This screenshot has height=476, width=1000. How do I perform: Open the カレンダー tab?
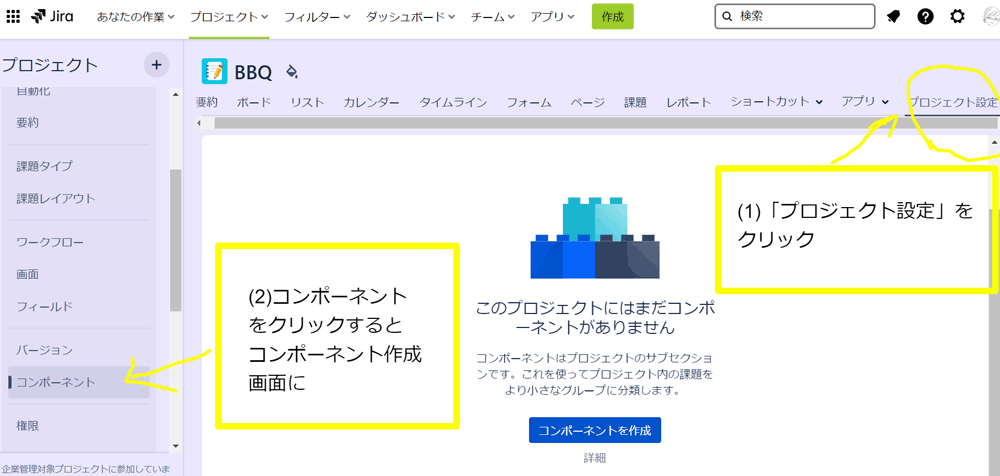coord(372,102)
